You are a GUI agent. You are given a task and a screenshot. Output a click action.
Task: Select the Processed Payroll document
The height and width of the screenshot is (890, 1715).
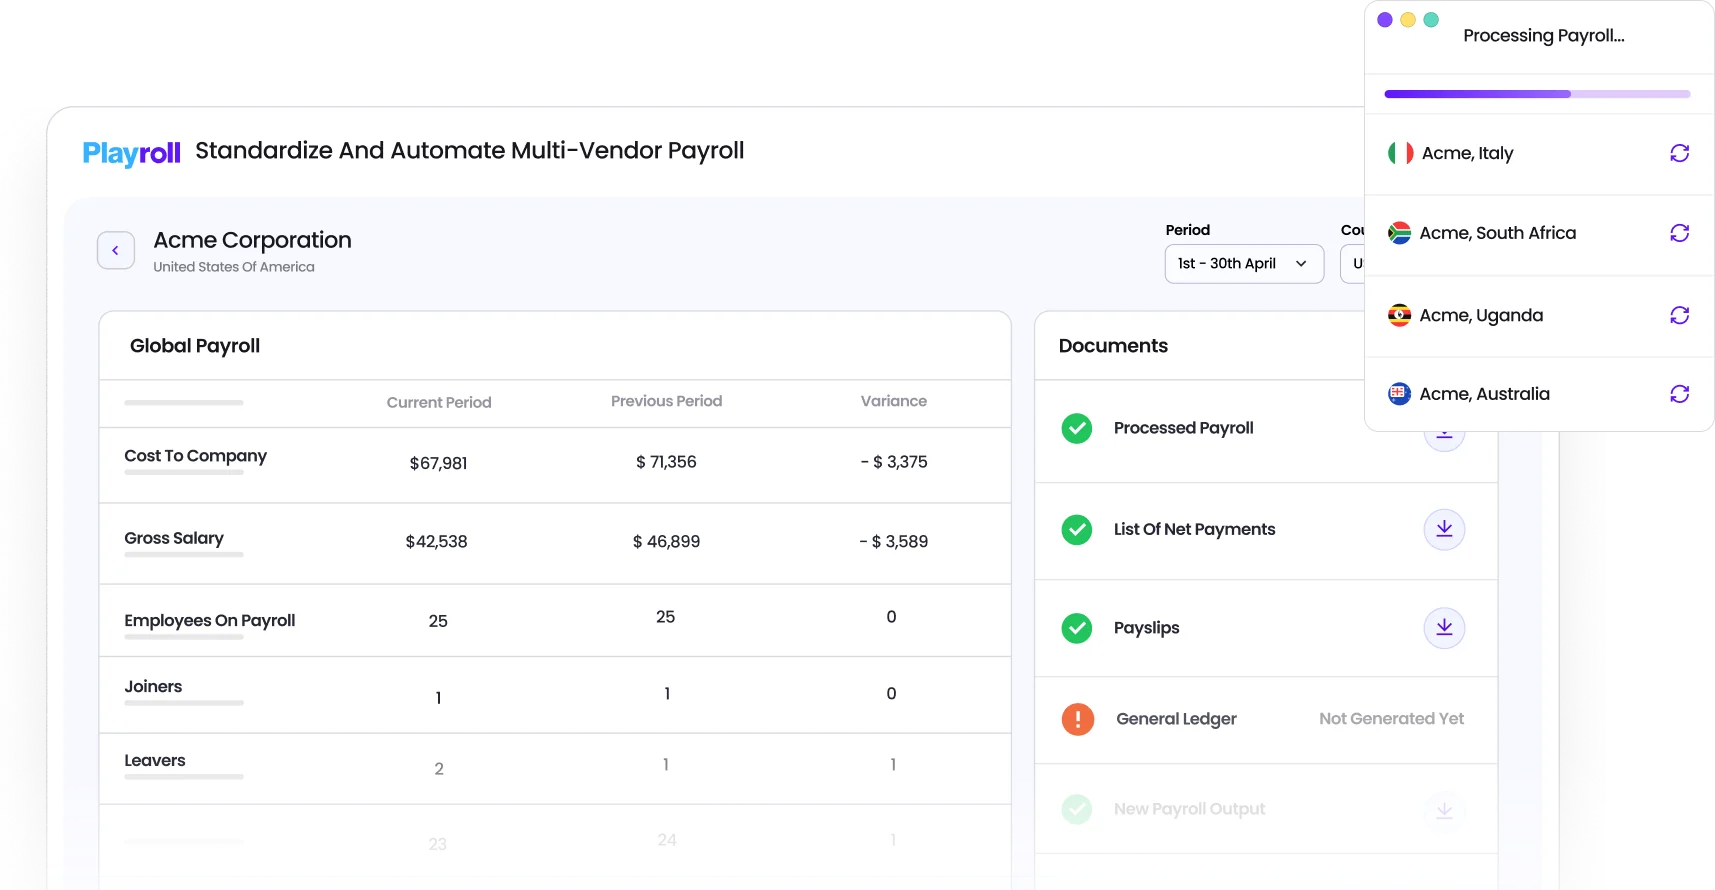pyautogui.click(x=1183, y=428)
